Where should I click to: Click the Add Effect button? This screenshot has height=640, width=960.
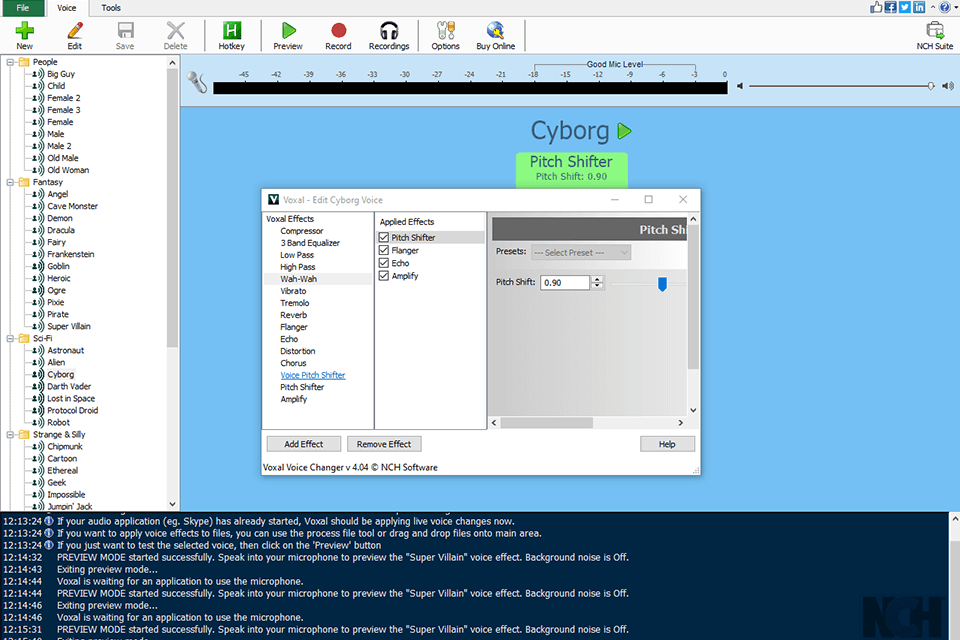[303, 444]
